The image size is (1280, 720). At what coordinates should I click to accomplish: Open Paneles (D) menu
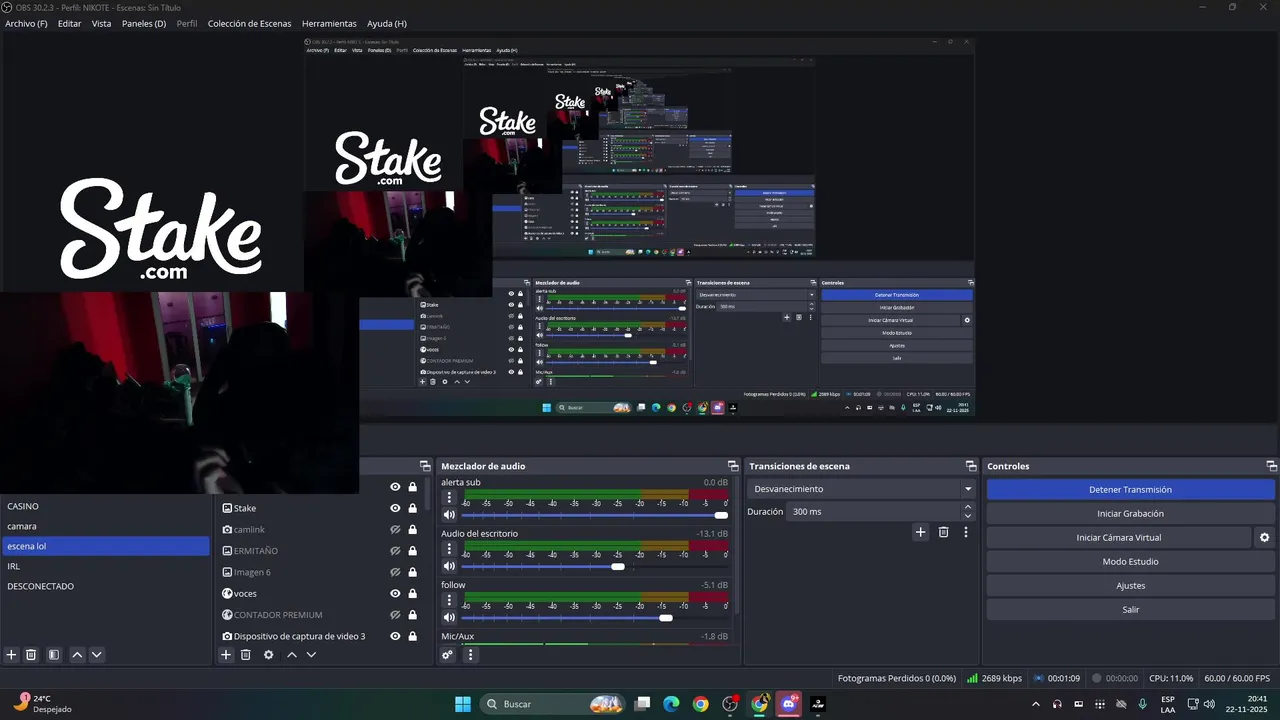coord(144,23)
